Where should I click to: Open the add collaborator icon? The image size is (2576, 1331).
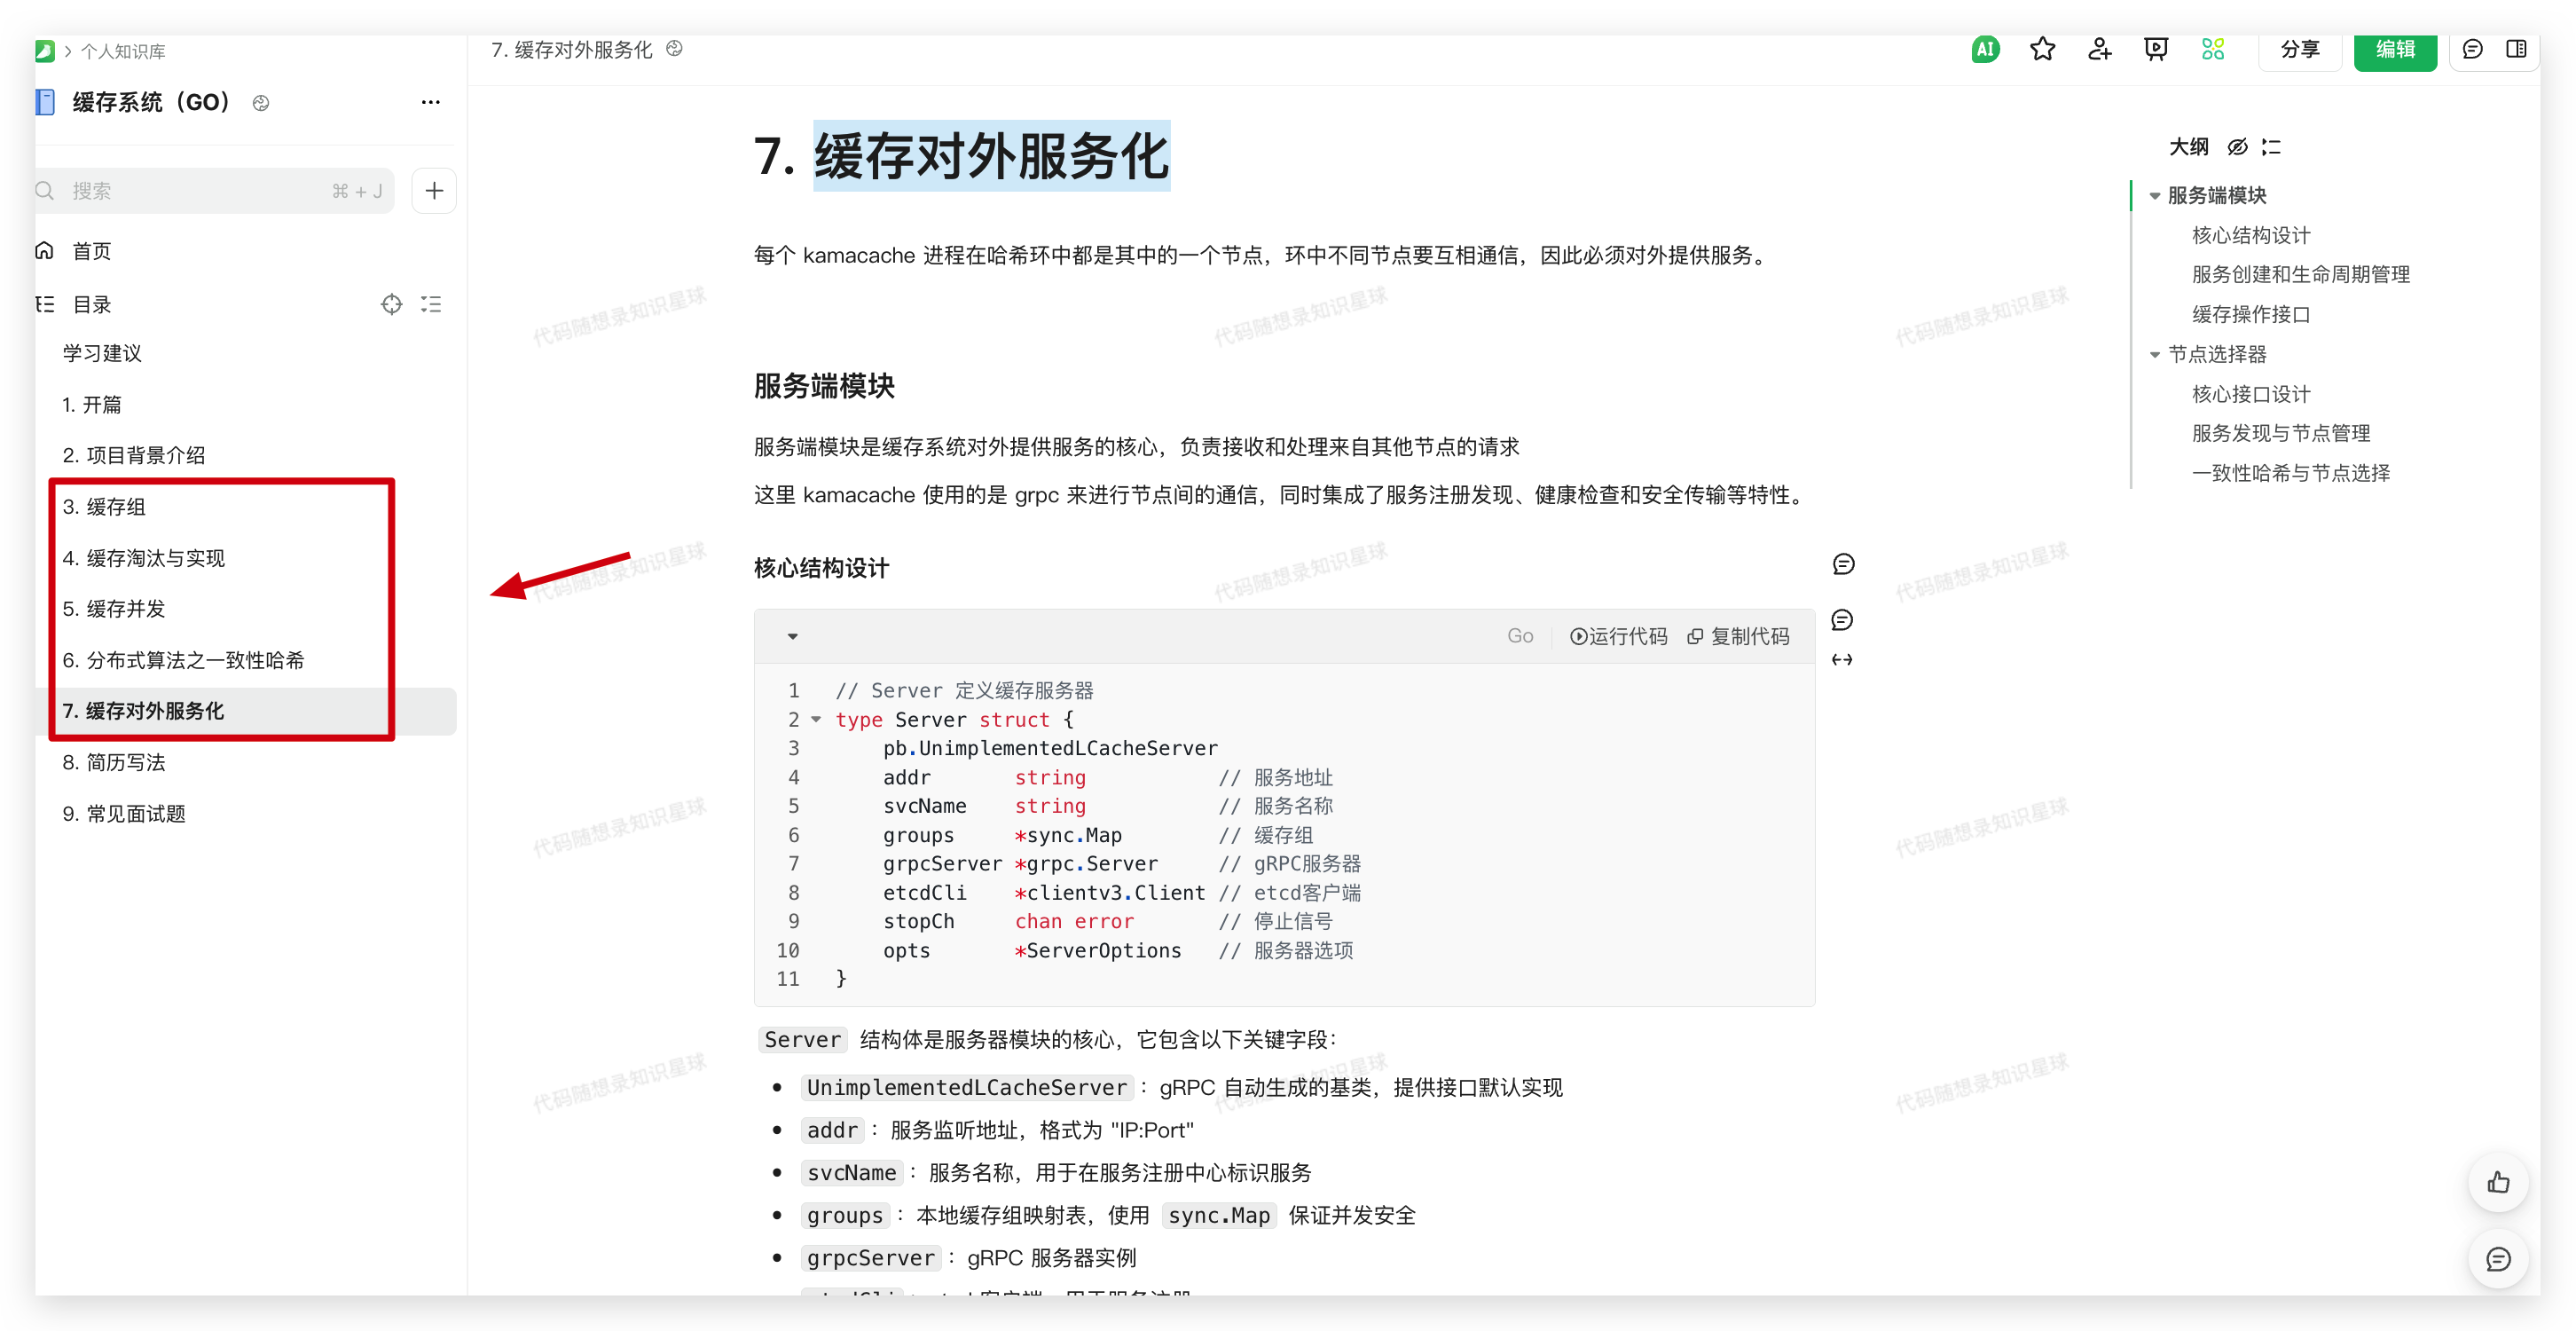pos(2099,49)
